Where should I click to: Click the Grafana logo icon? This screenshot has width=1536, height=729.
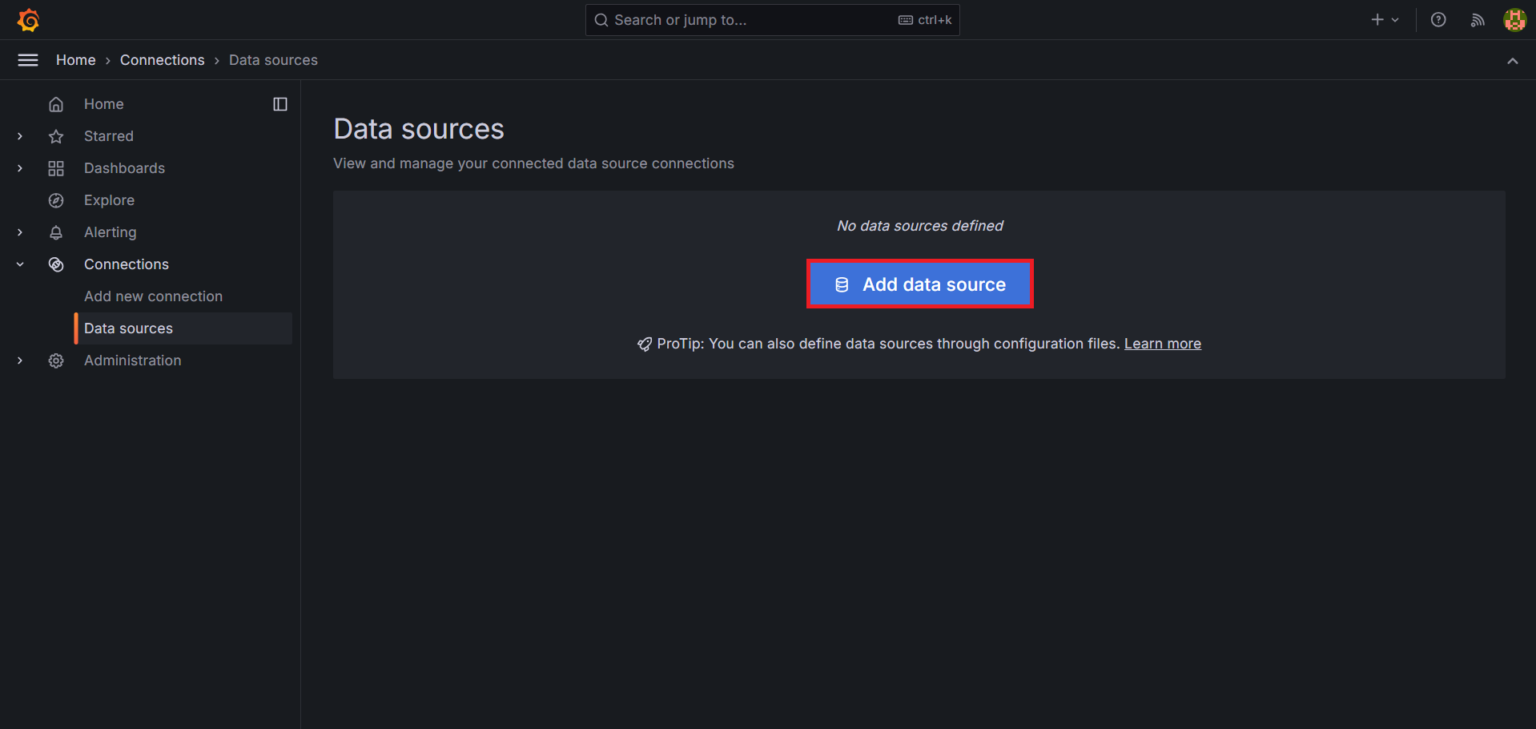(28, 20)
